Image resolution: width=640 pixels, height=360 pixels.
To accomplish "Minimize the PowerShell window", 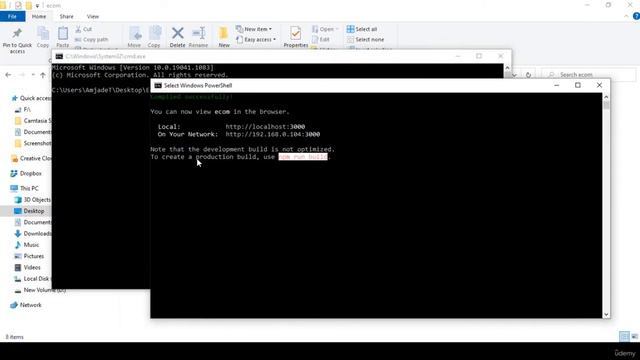I will (x=556, y=85).
